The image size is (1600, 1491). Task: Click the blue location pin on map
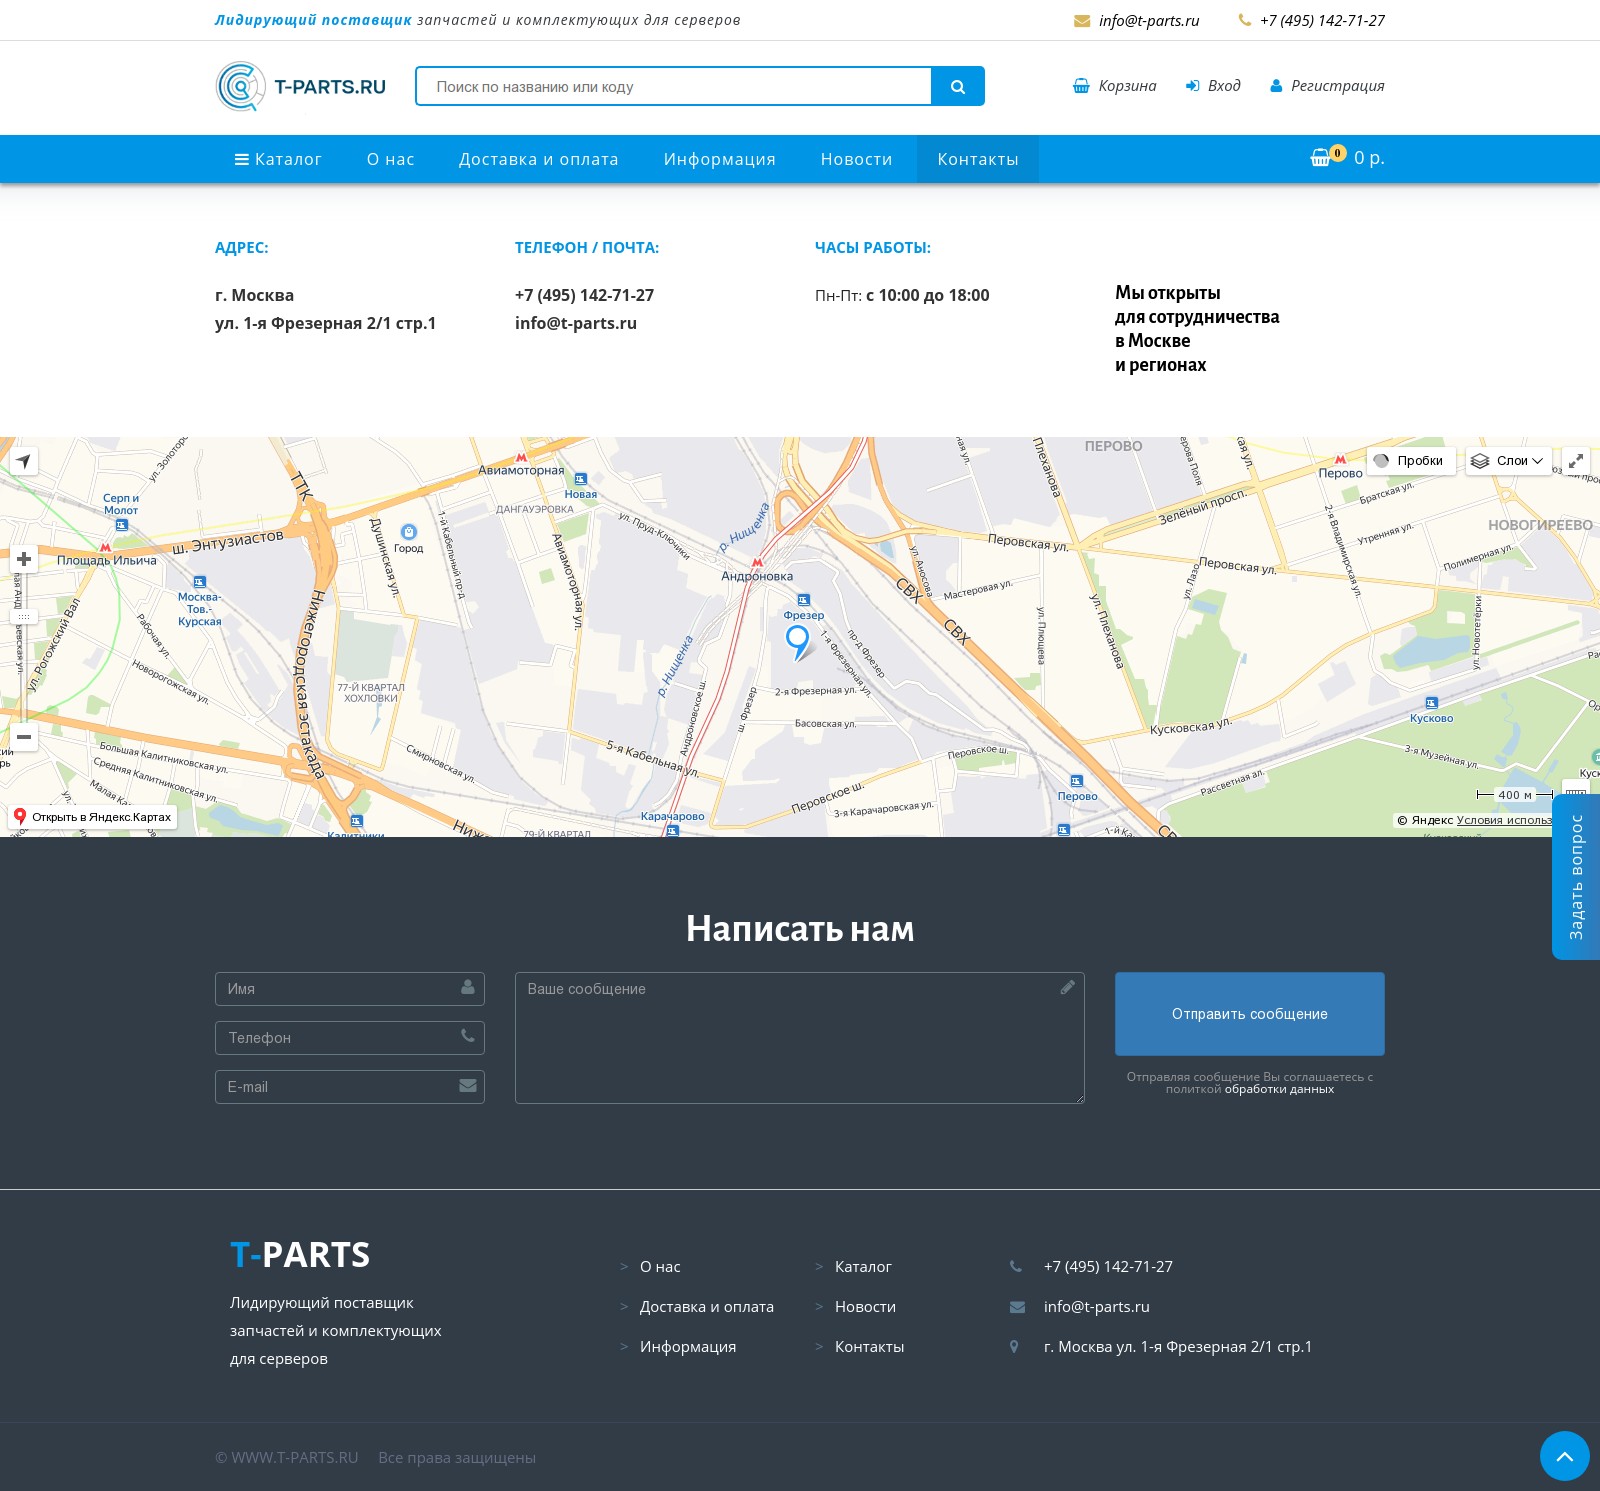(797, 640)
